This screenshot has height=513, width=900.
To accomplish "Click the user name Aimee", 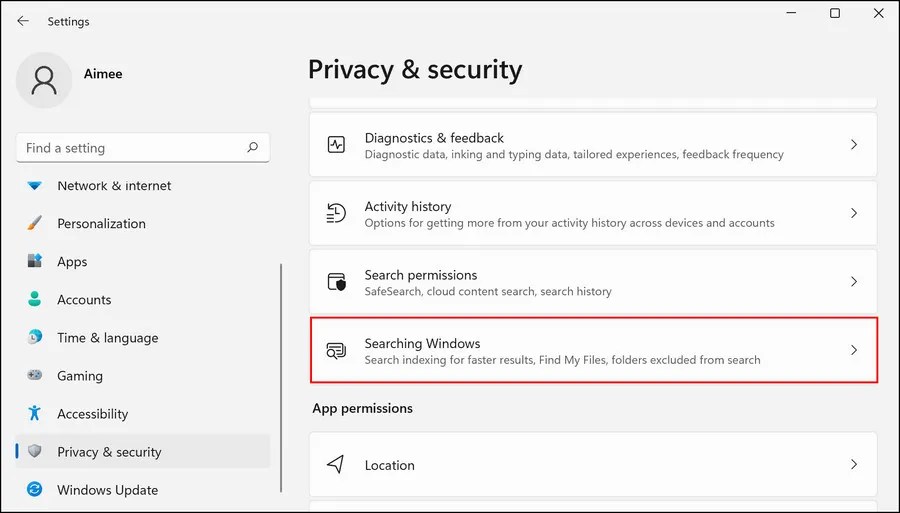I will [103, 73].
